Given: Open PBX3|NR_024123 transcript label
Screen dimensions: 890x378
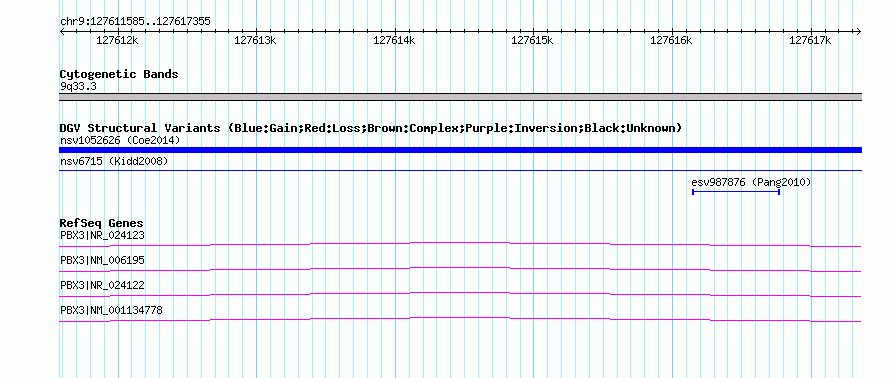Looking at the screenshot, I should (102, 235).
